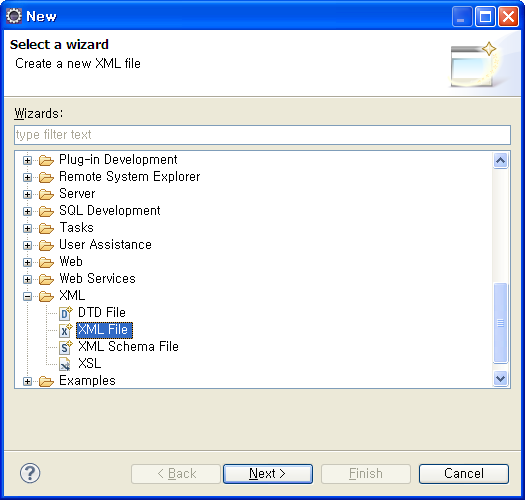This screenshot has width=525, height=500.
Task: Click the Plug-in Development folder icon
Action: pyautogui.click(x=46, y=160)
